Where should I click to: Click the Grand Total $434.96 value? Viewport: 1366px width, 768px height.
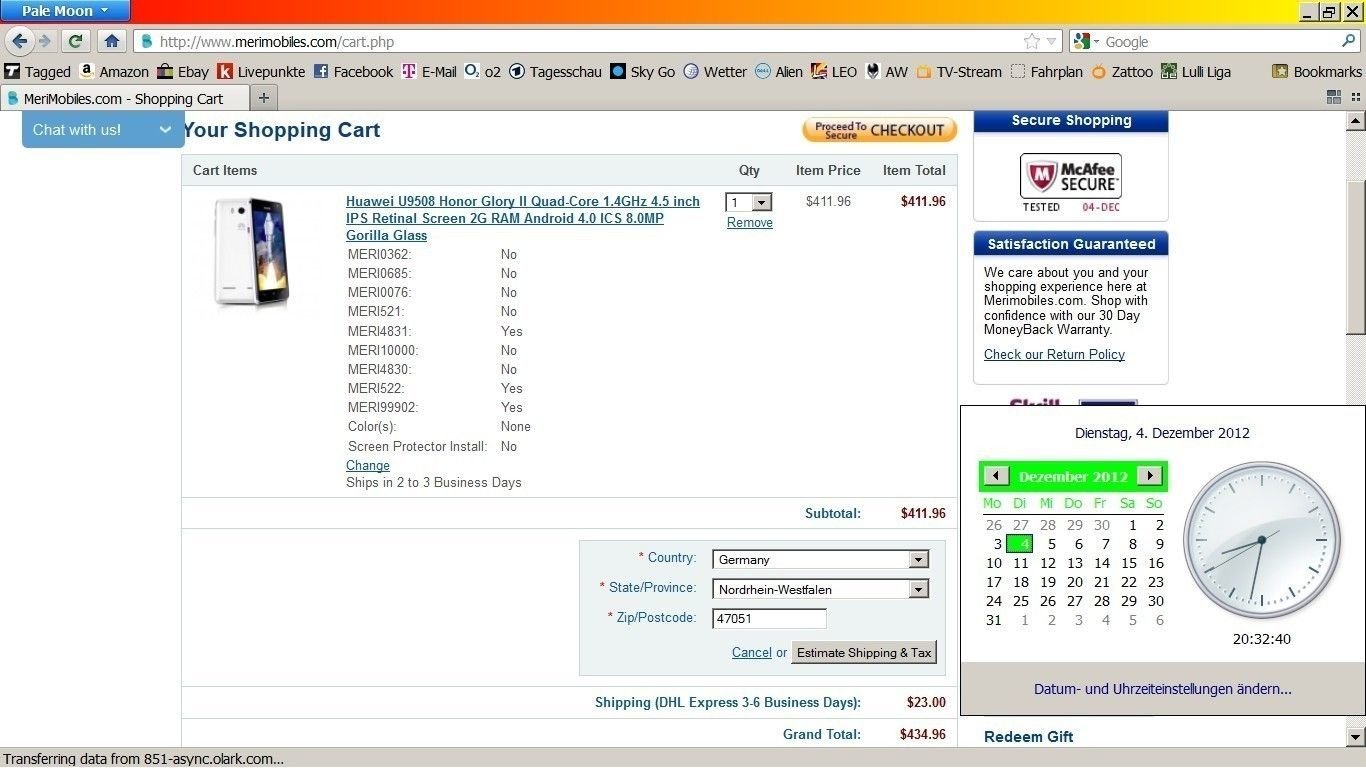click(922, 734)
